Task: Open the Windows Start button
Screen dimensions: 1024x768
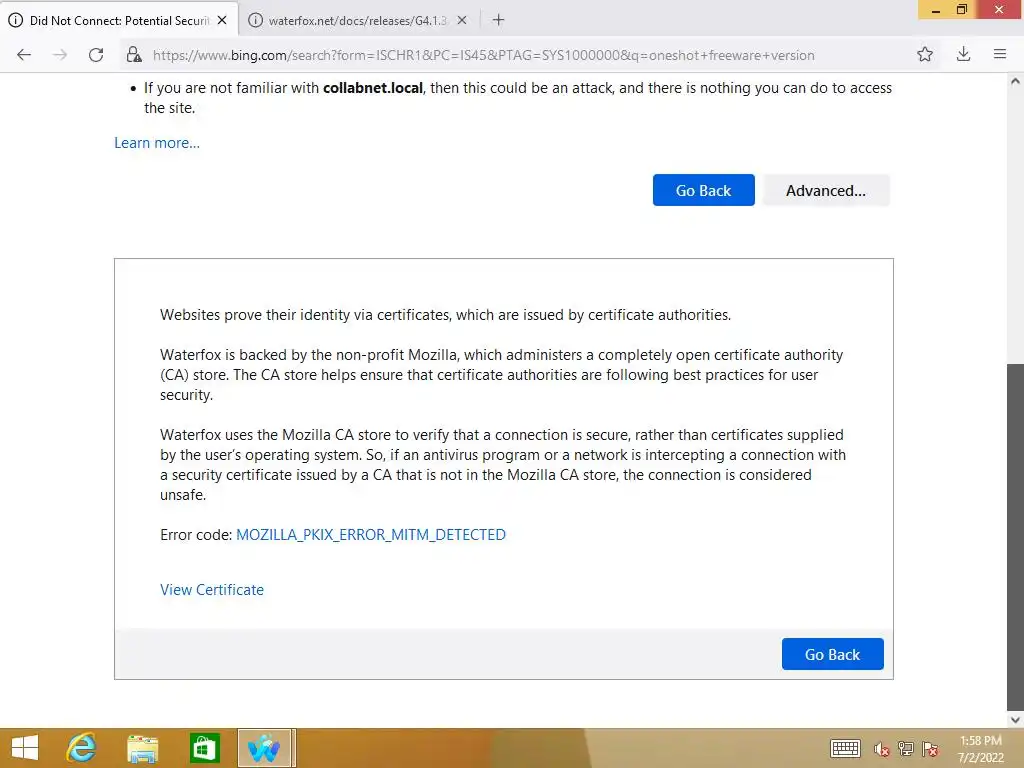Action: (25, 748)
